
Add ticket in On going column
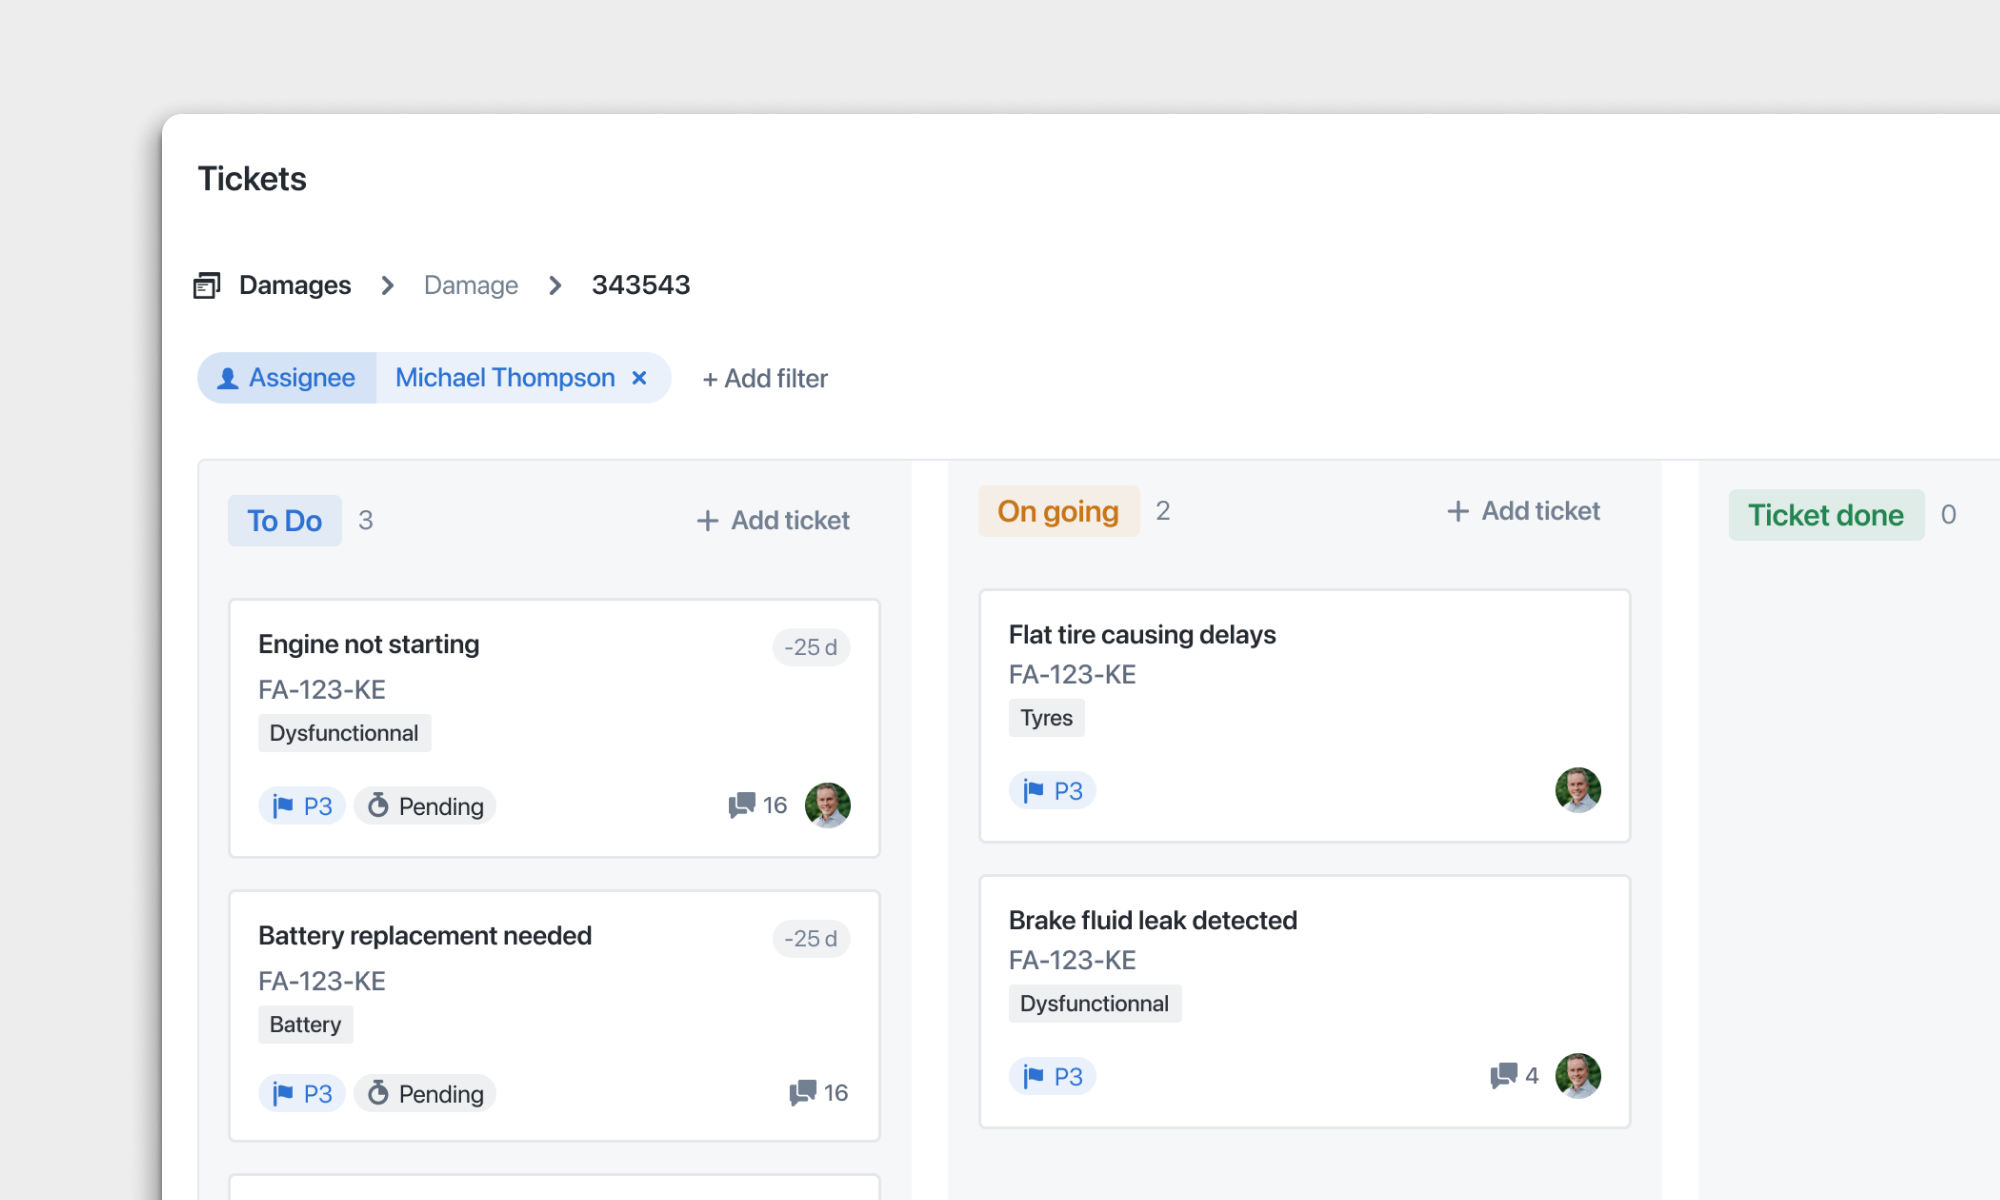pos(1523,511)
